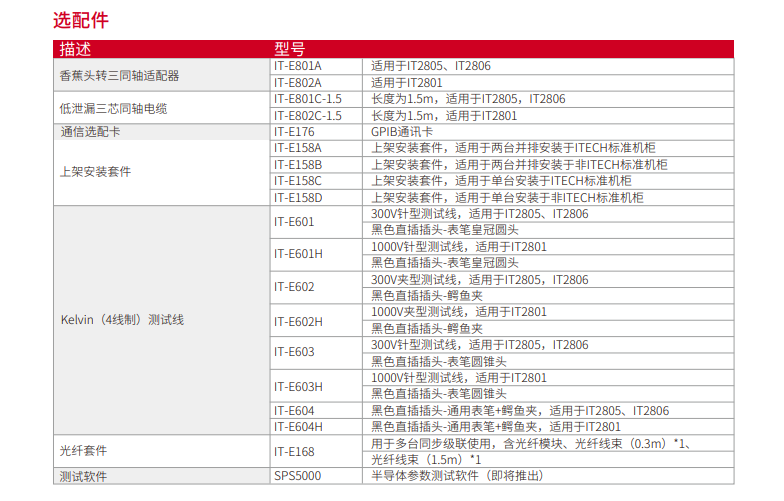This screenshot has height=501, width=784.
Task: Select model IT-E802C-1.5 cell
Action: coord(316,116)
